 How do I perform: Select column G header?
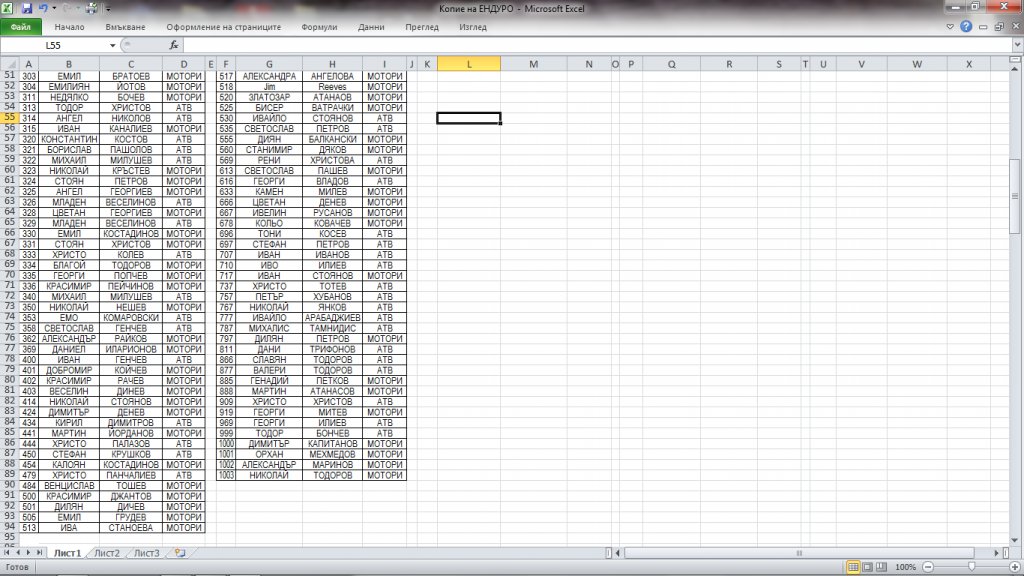click(x=269, y=64)
